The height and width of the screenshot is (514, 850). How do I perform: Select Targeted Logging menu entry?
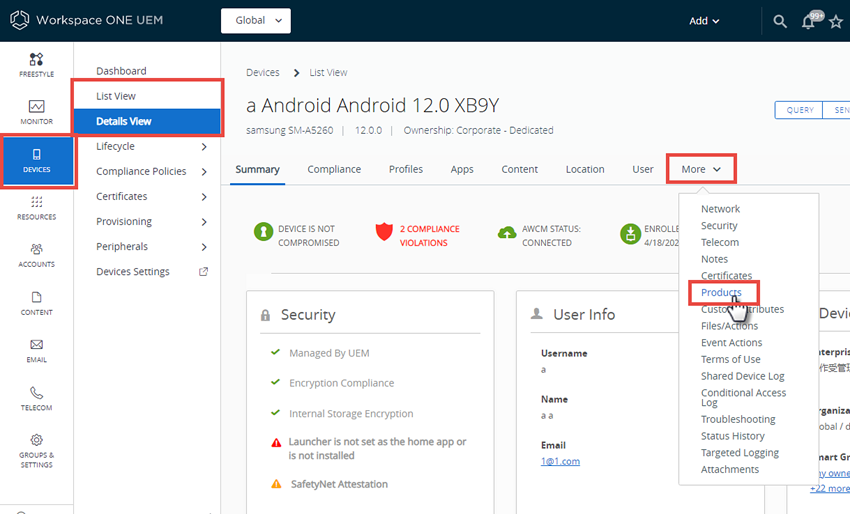[739, 453]
